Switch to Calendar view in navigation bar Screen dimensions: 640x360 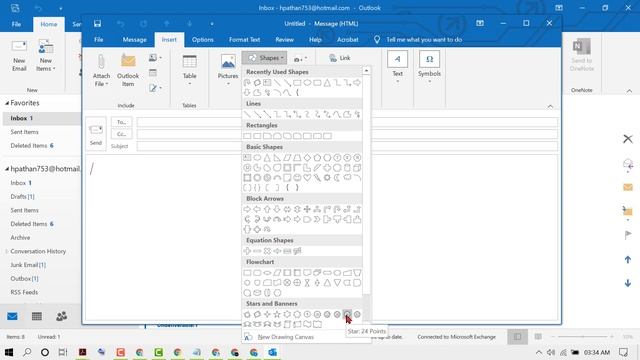37,316
